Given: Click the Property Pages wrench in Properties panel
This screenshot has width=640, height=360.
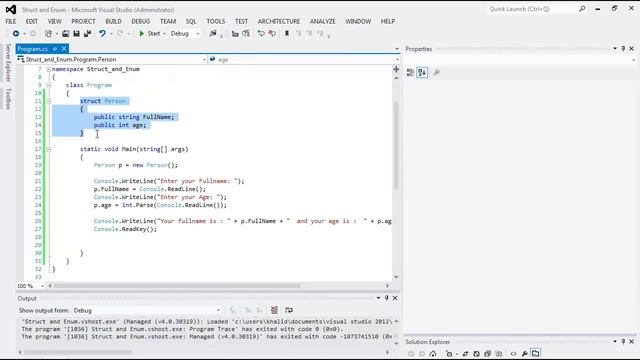Looking at the screenshot, I should pyautogui.click(x=437, y=73).
